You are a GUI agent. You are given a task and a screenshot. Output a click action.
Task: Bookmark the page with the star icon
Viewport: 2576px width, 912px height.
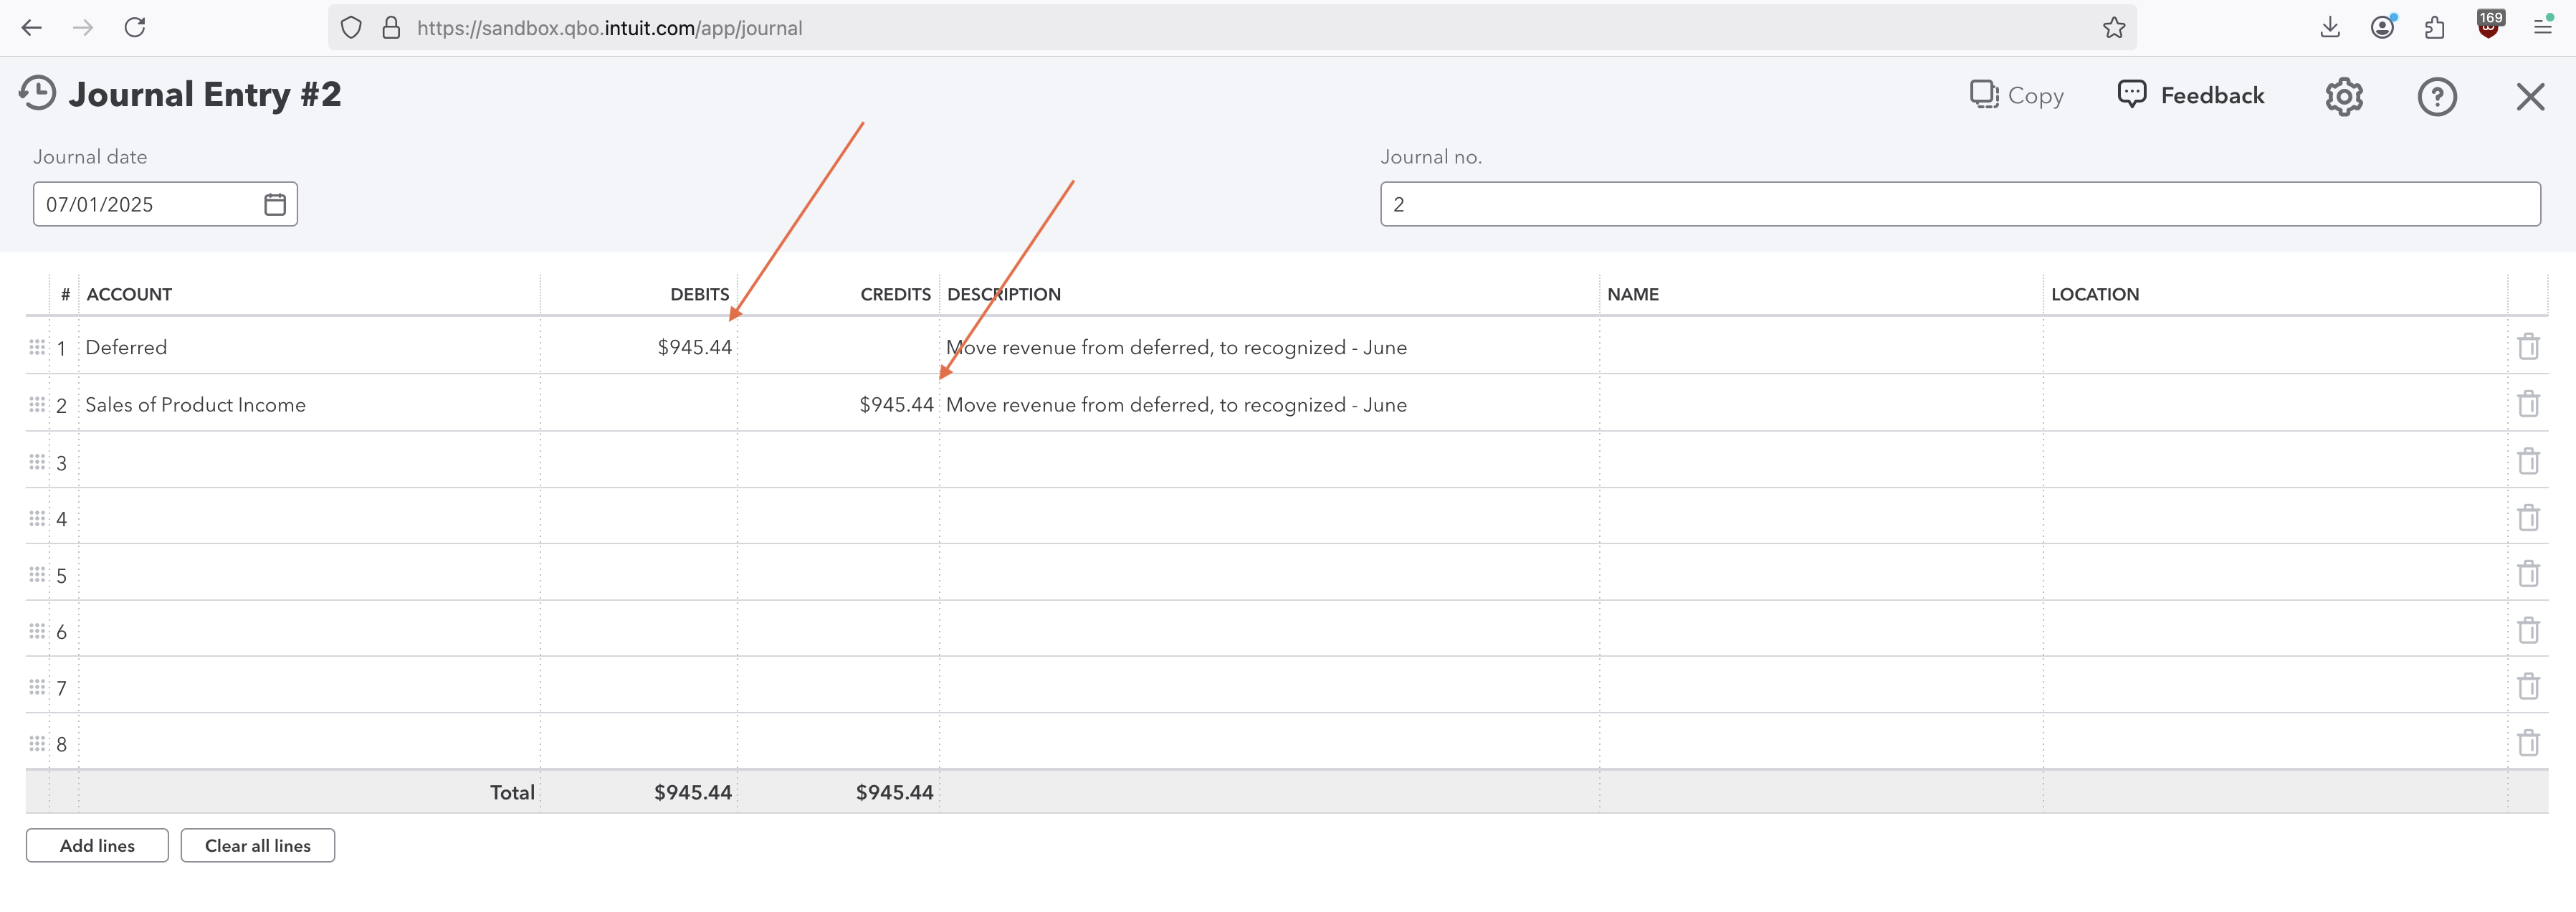pos(2113,27)
